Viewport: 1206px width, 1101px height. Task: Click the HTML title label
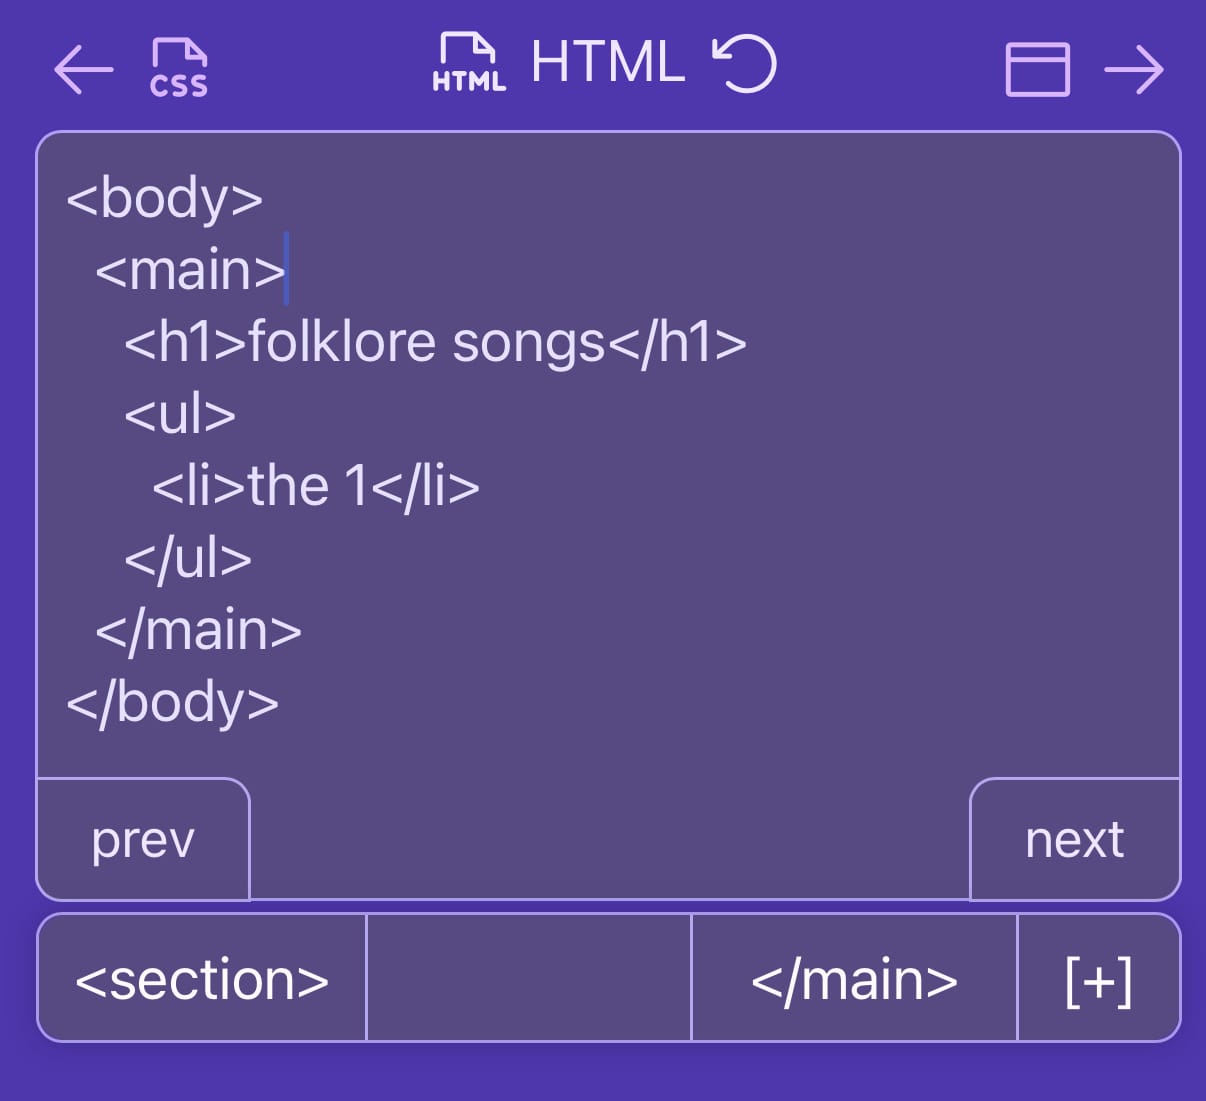pyautogui.click(x=608, y=62)
